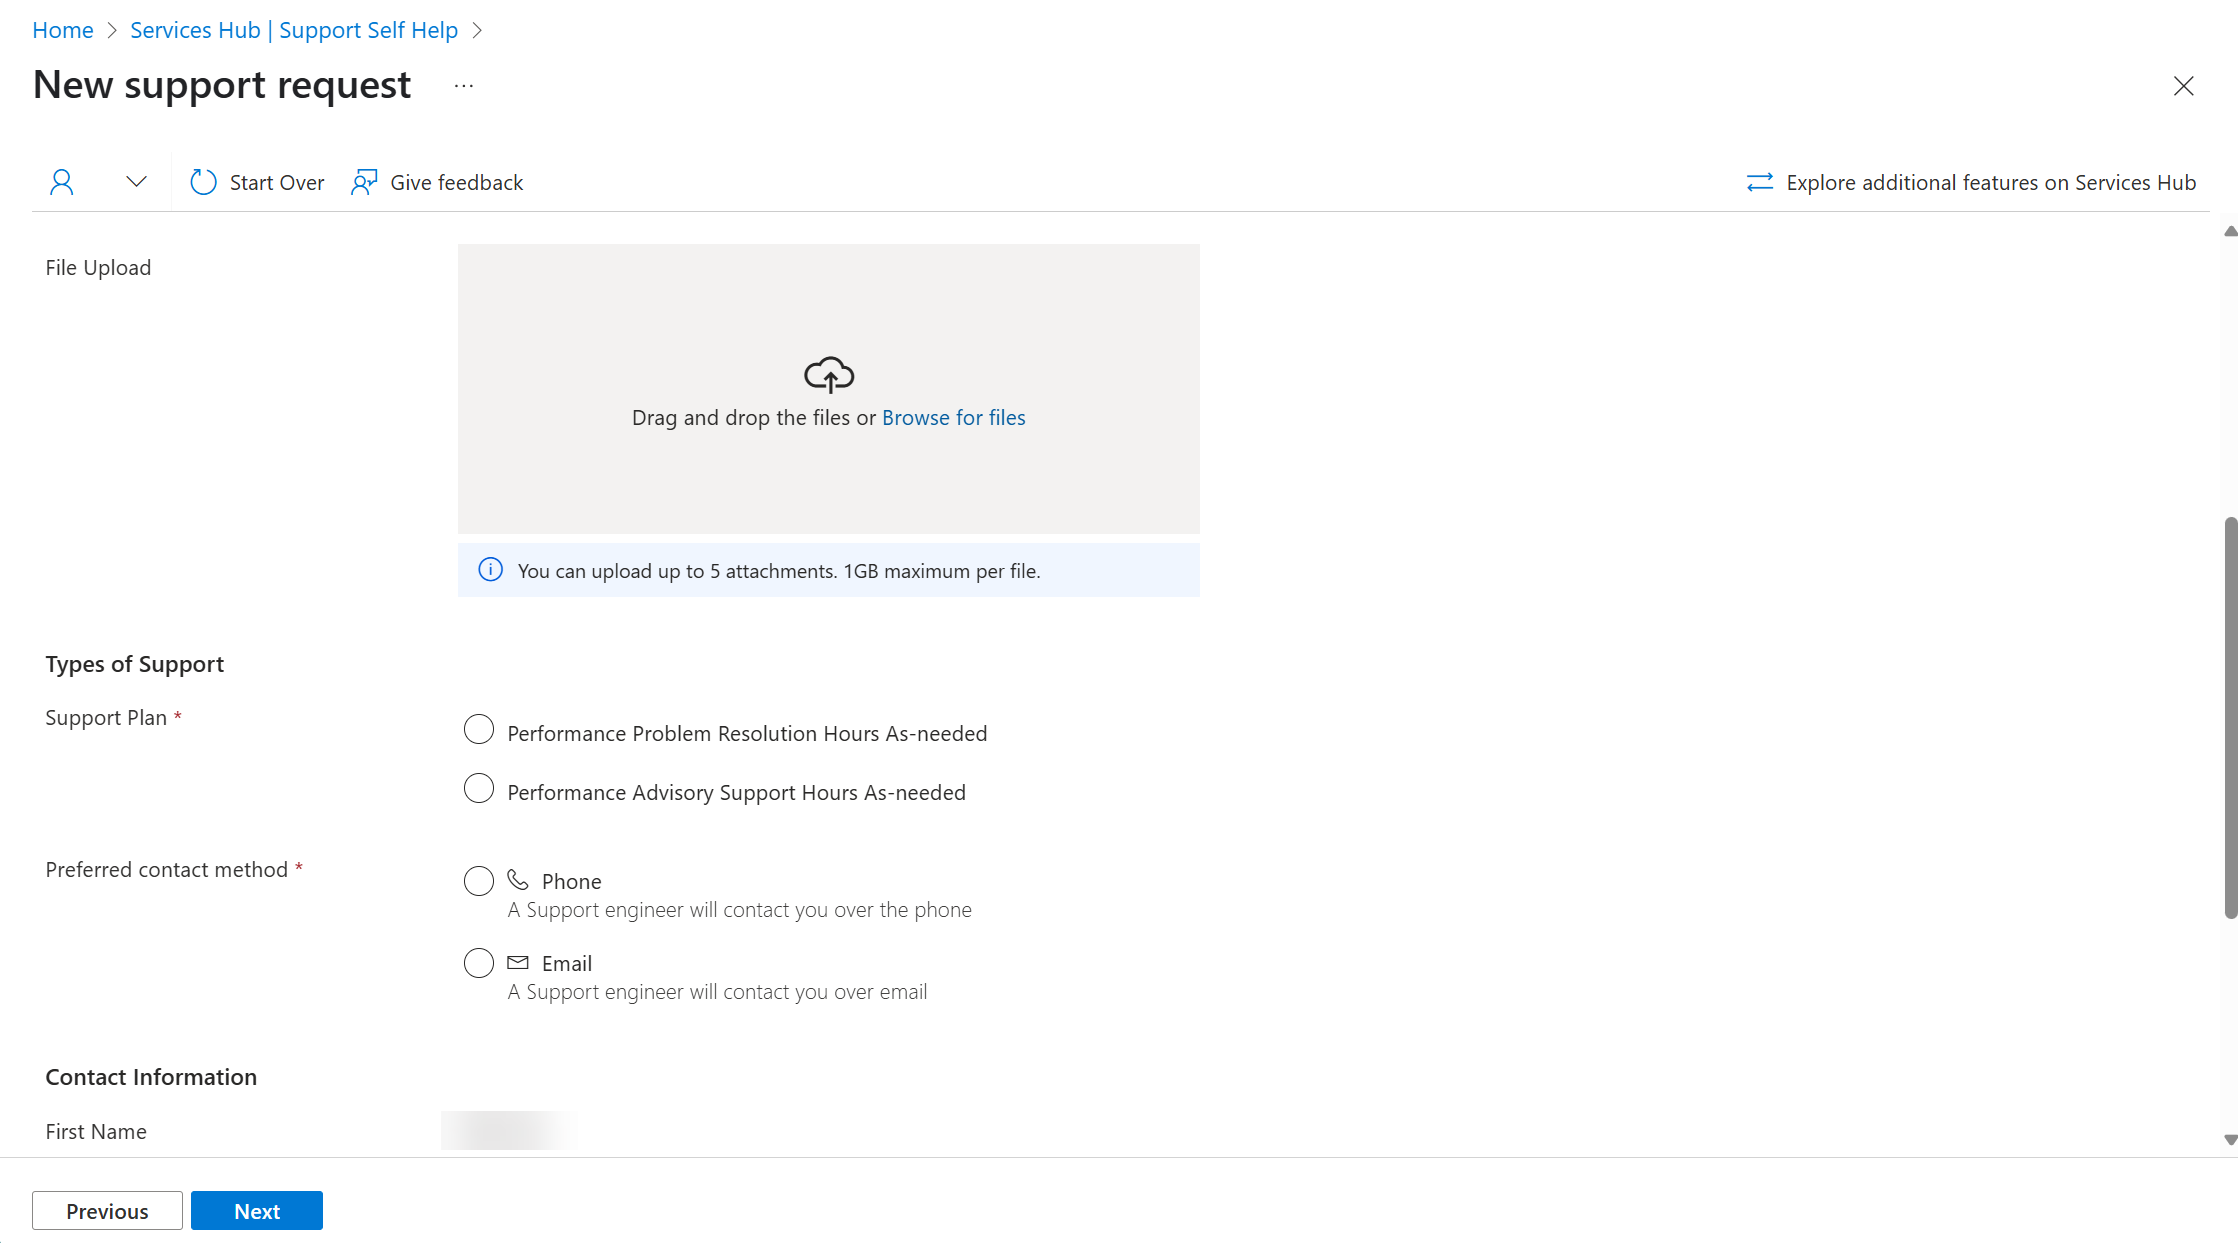This screenshot has height=1243, width=2238.
Task: Click the Explore additional features icon
Action: [x=1759, y=182]
